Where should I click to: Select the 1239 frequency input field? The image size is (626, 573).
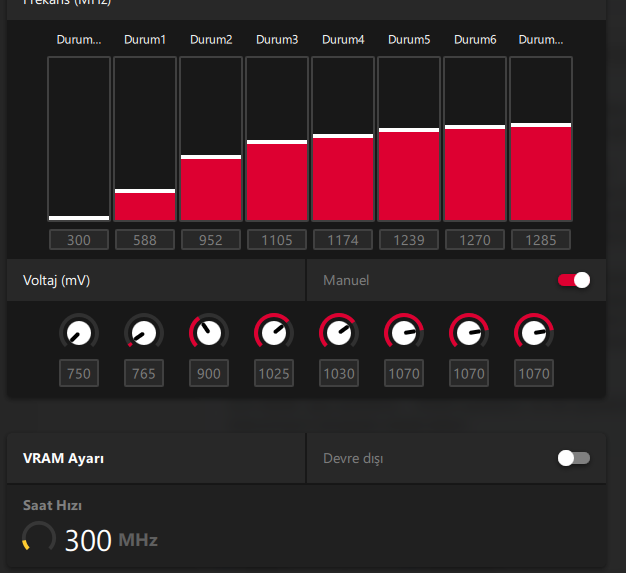pyautogui.click(x=409, y=240)
